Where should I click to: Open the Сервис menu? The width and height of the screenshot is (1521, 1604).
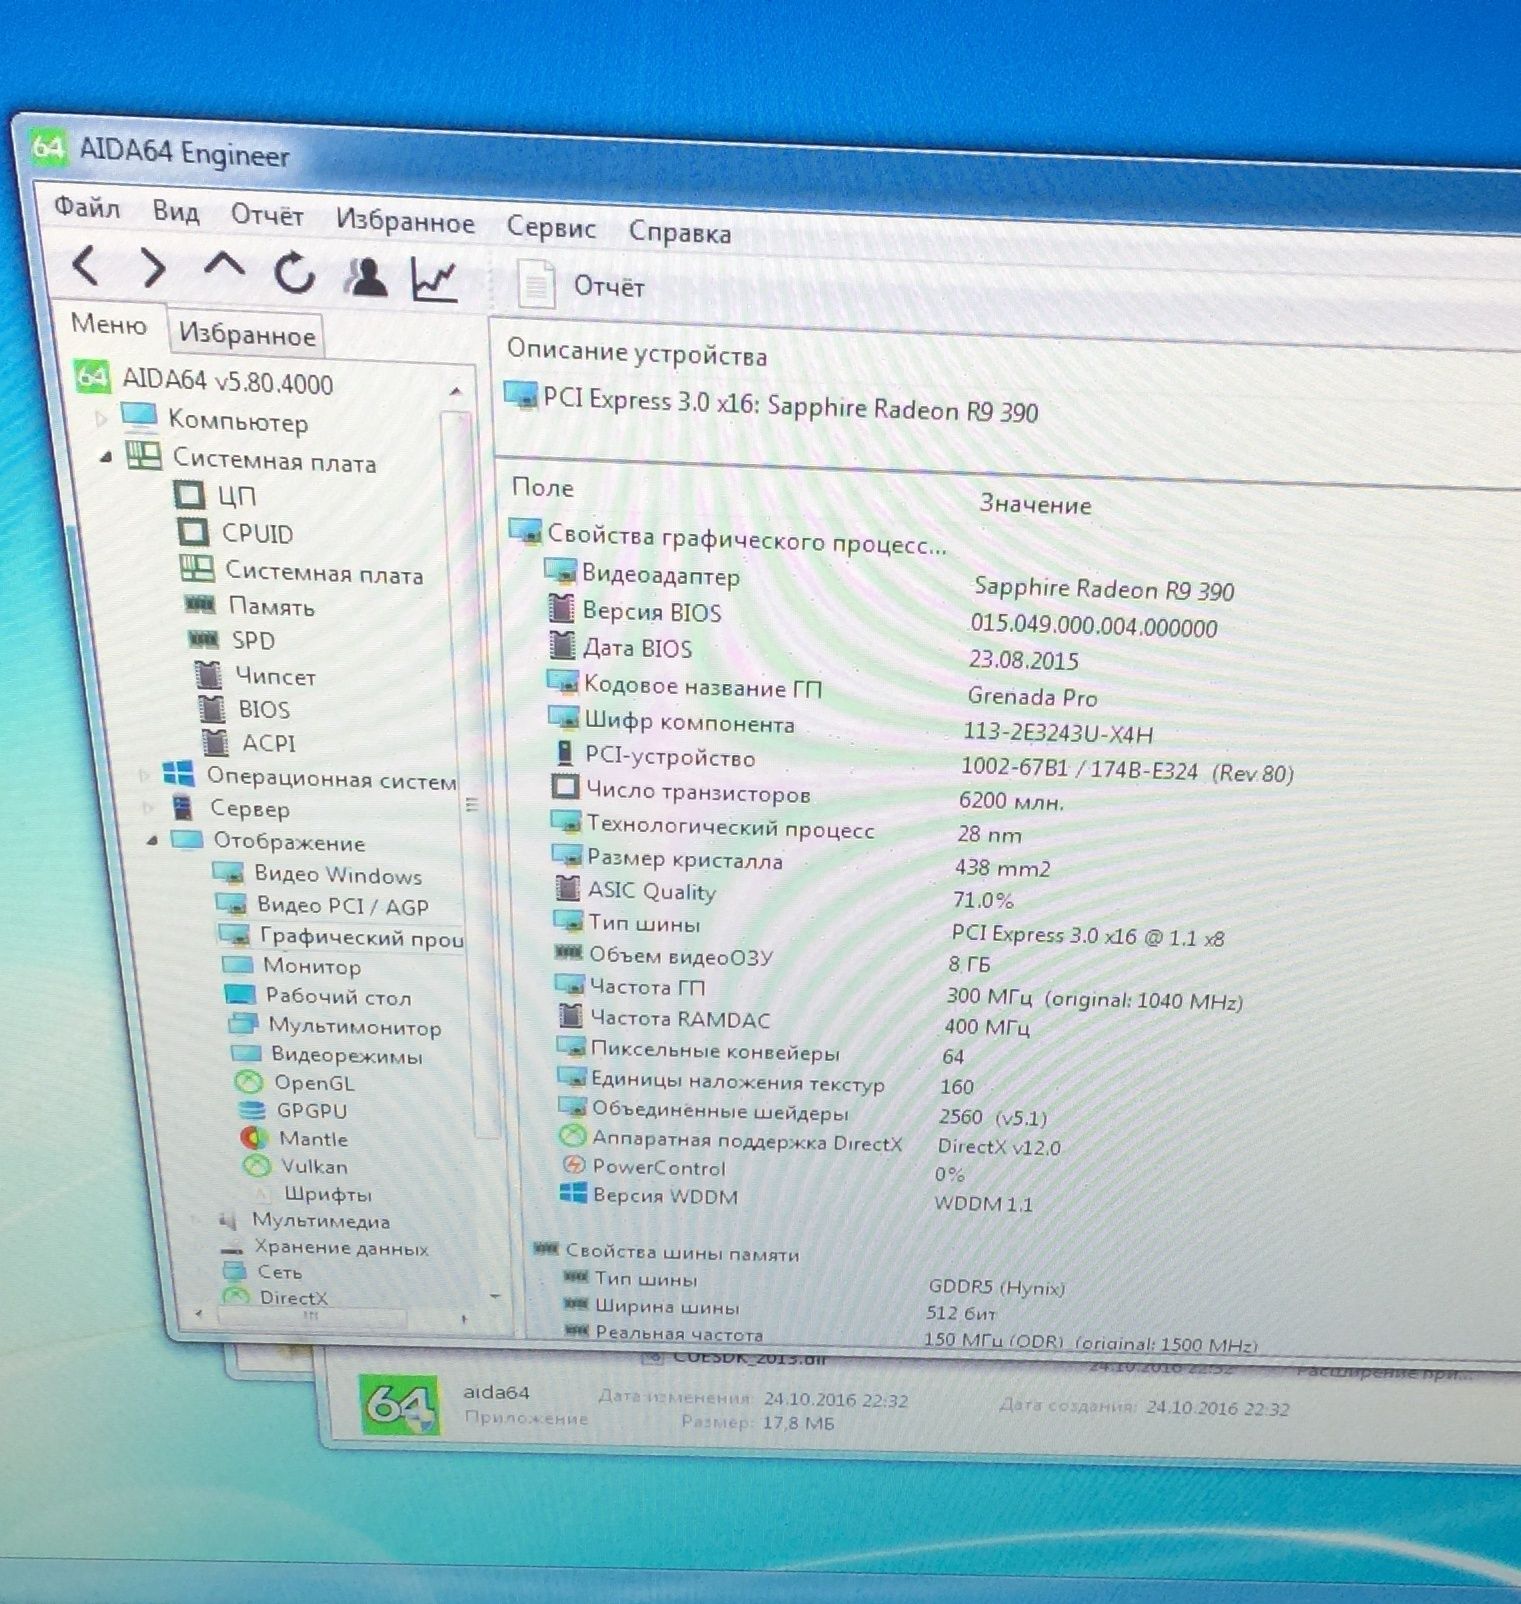pos(551,228)
